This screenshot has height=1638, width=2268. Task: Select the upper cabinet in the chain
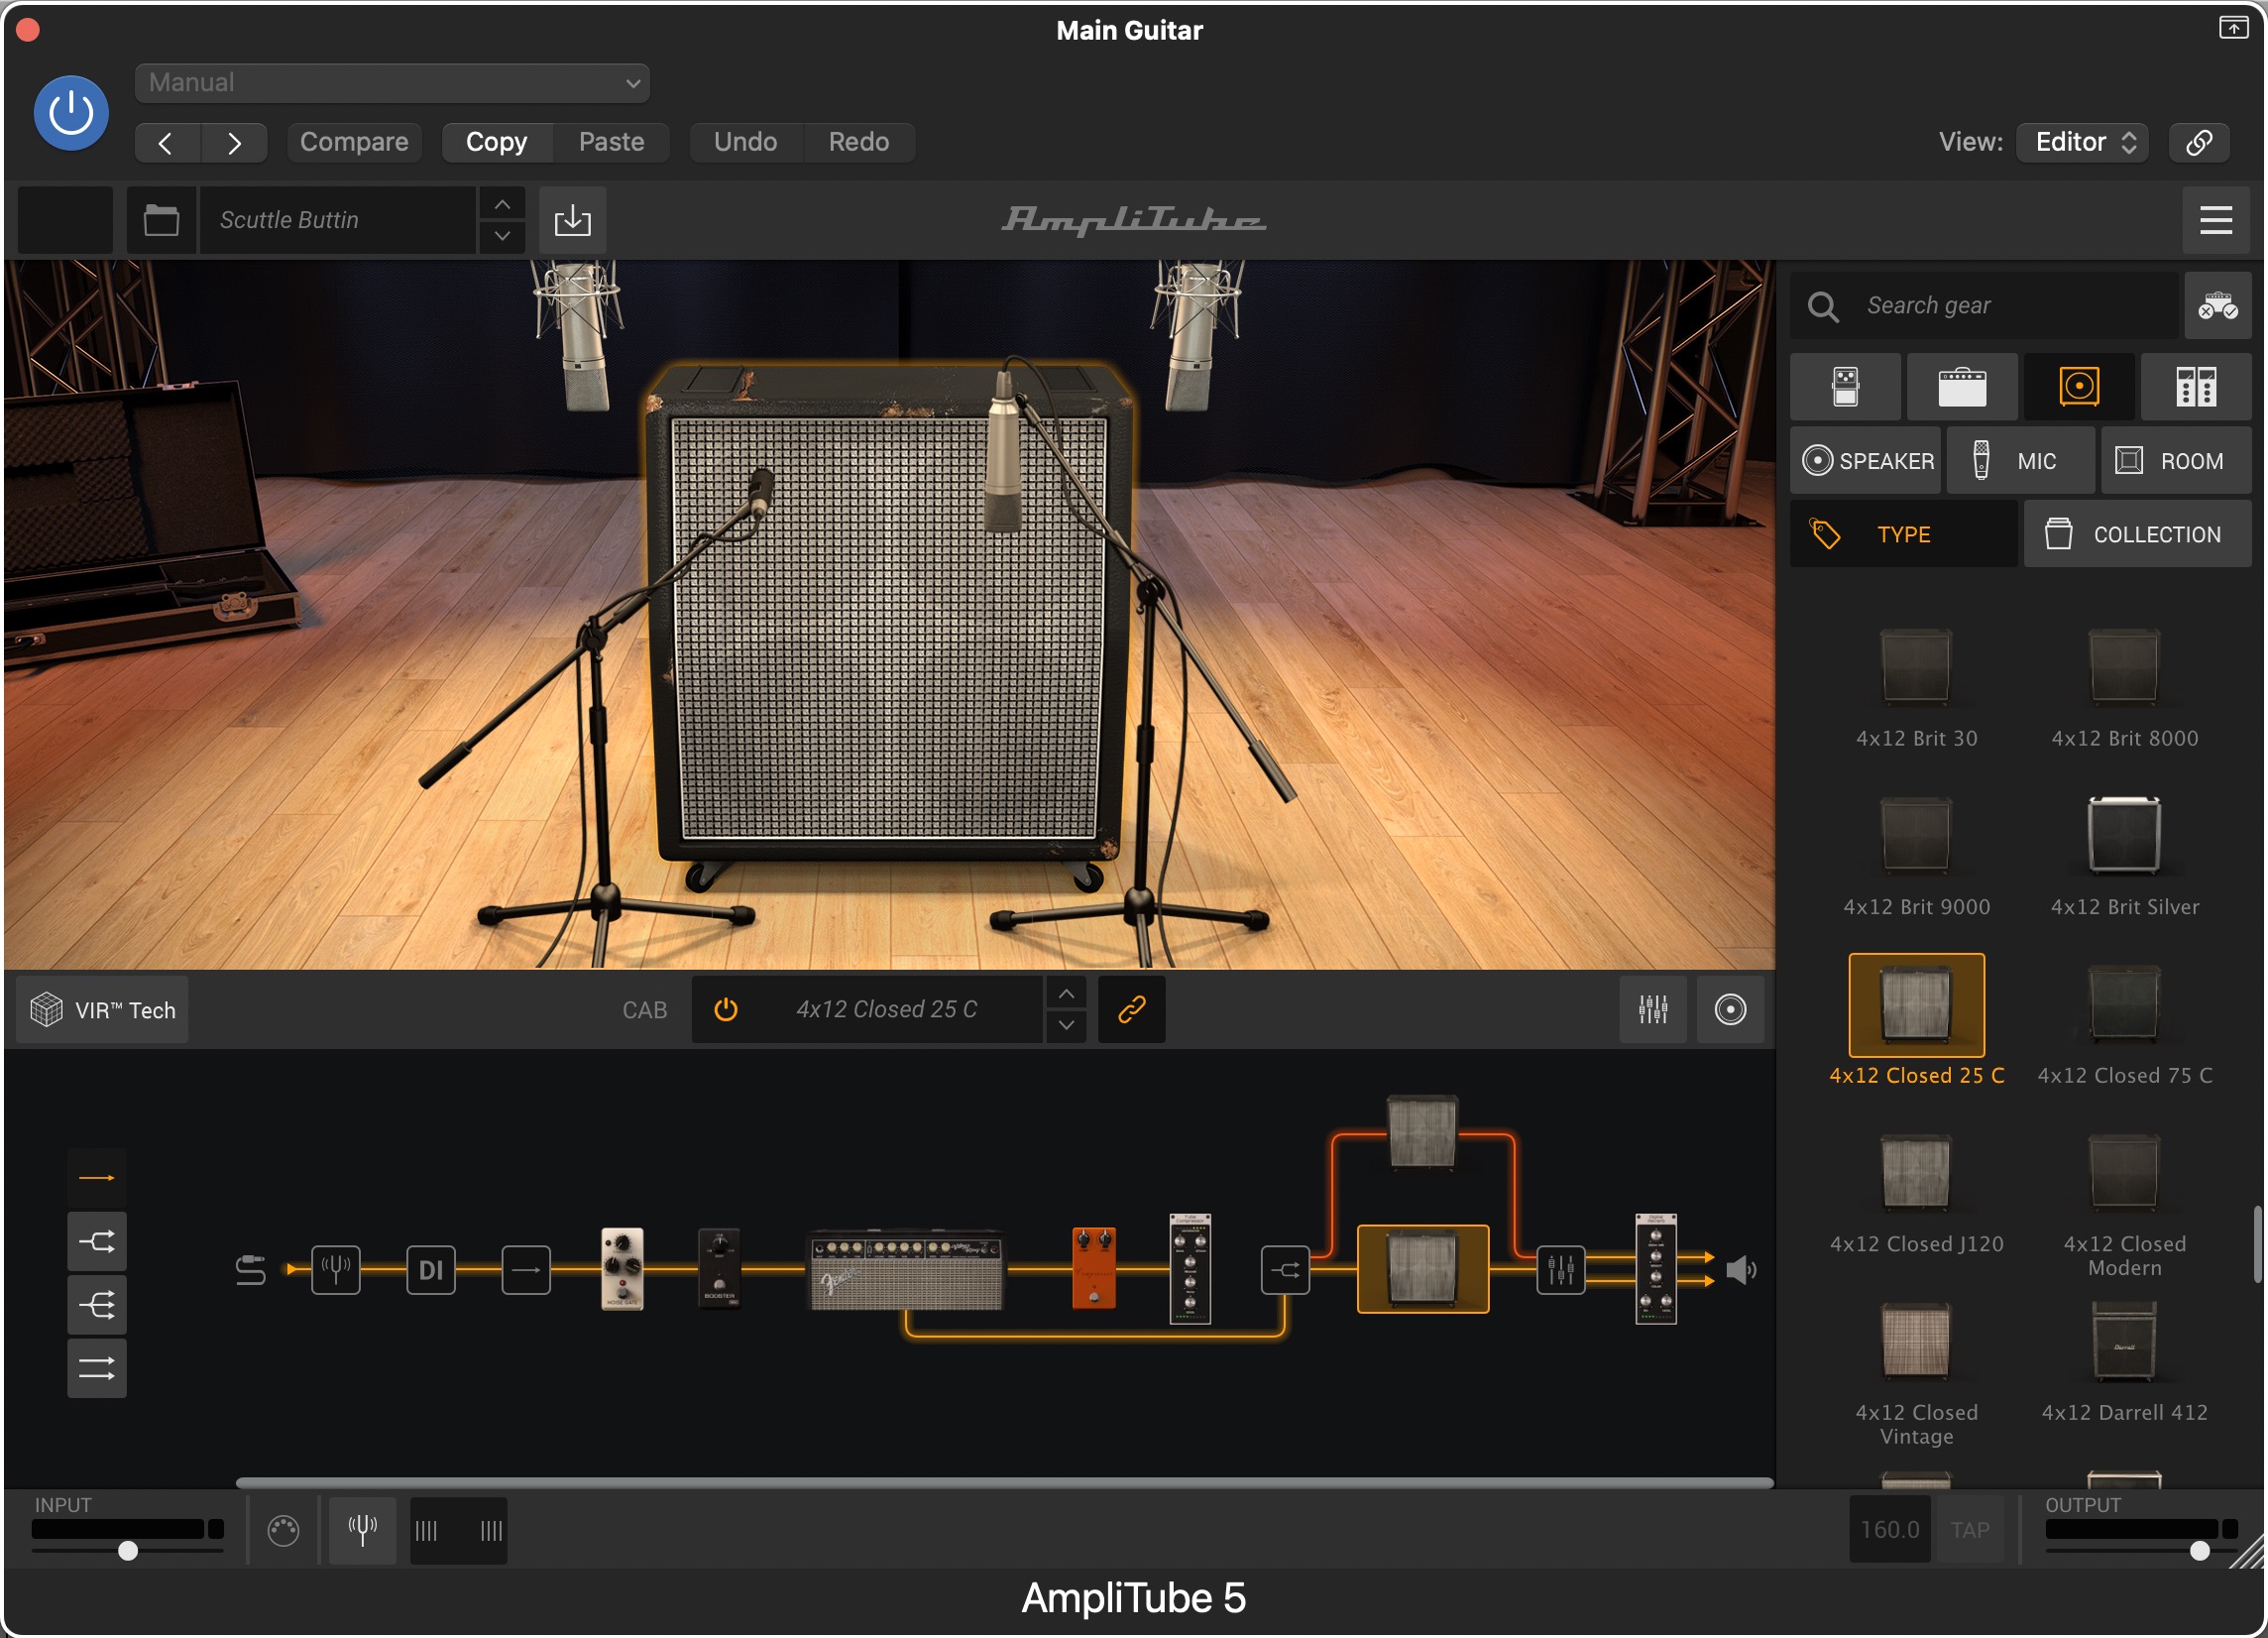coord(1422,1133)
